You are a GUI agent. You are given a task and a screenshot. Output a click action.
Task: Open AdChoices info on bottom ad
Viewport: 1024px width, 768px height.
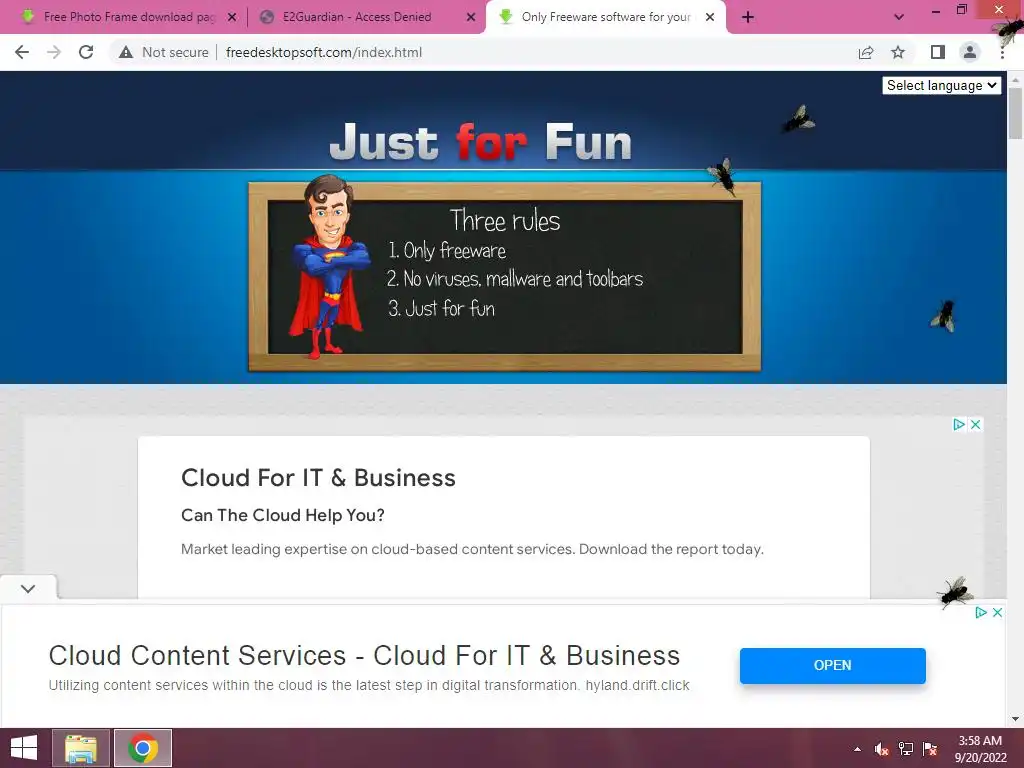[980, 613]
